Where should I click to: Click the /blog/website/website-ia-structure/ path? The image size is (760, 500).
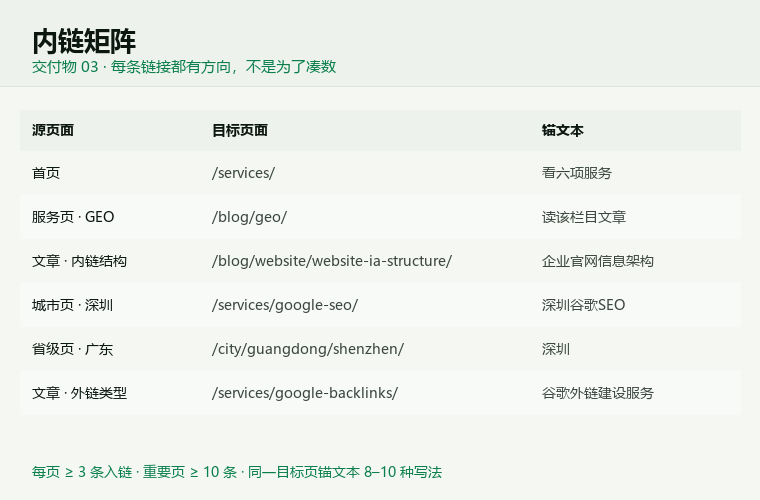click(x=332, y=261)
